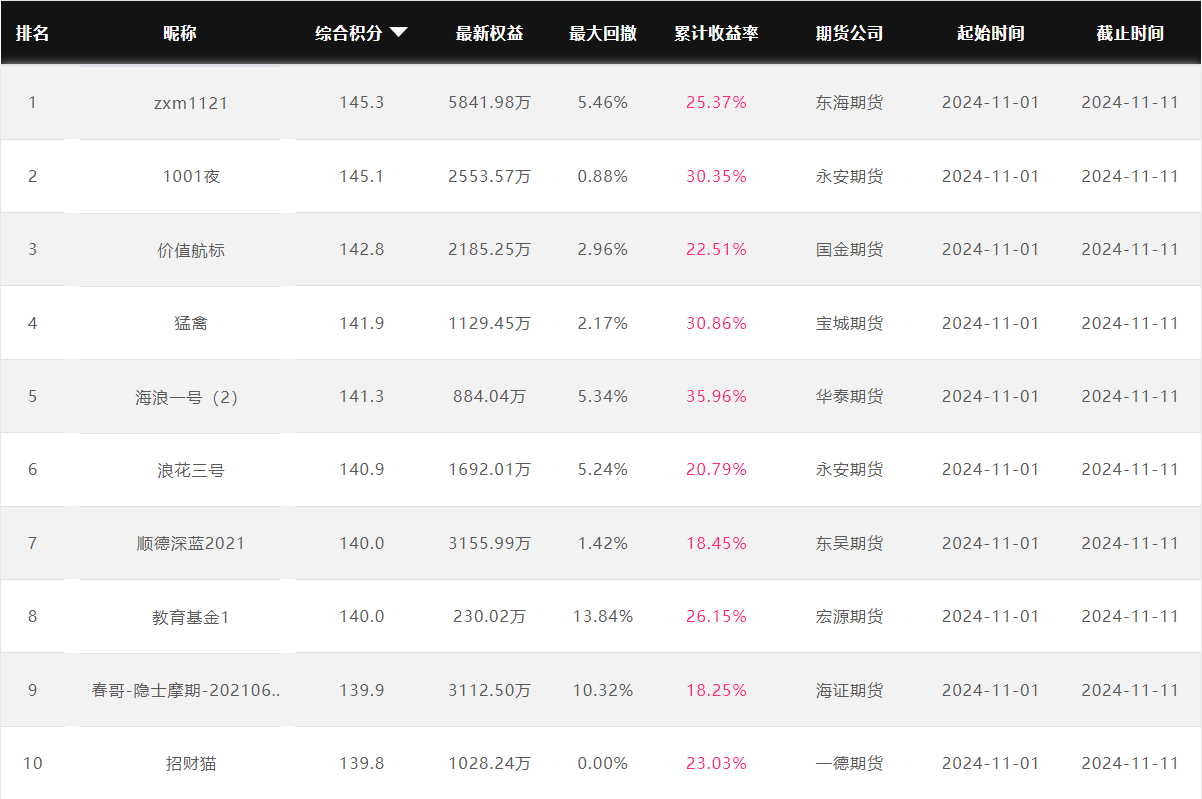Select the score 139.8
Viewport: 1202px width, 799px height.
(x=362, y=763)
